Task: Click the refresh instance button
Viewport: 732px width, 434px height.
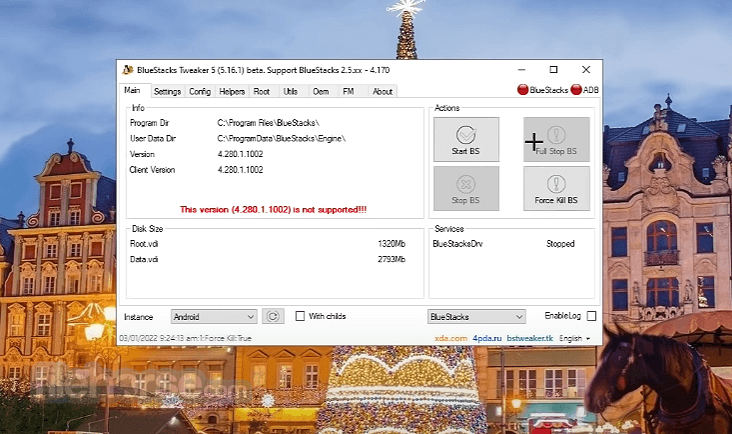Action: click(x=273, y=316)
